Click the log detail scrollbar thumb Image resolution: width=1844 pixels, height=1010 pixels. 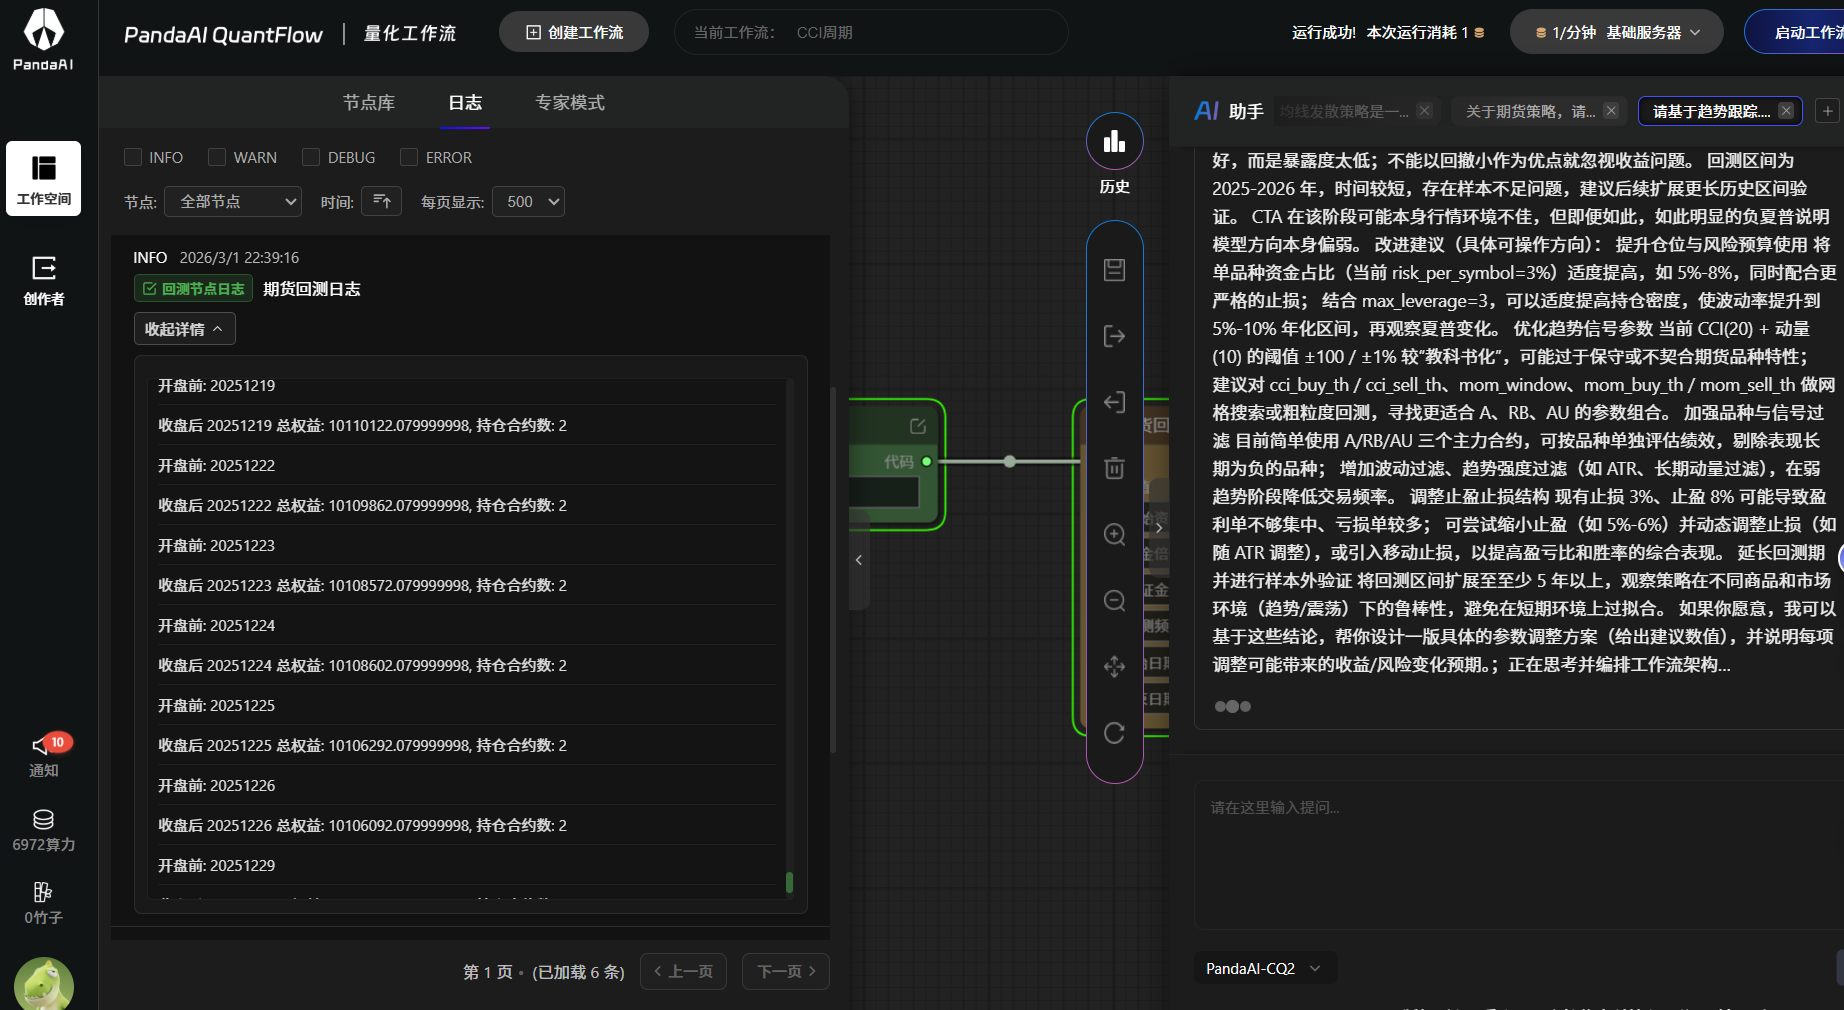pyautogui.click(x=789, y=882)
